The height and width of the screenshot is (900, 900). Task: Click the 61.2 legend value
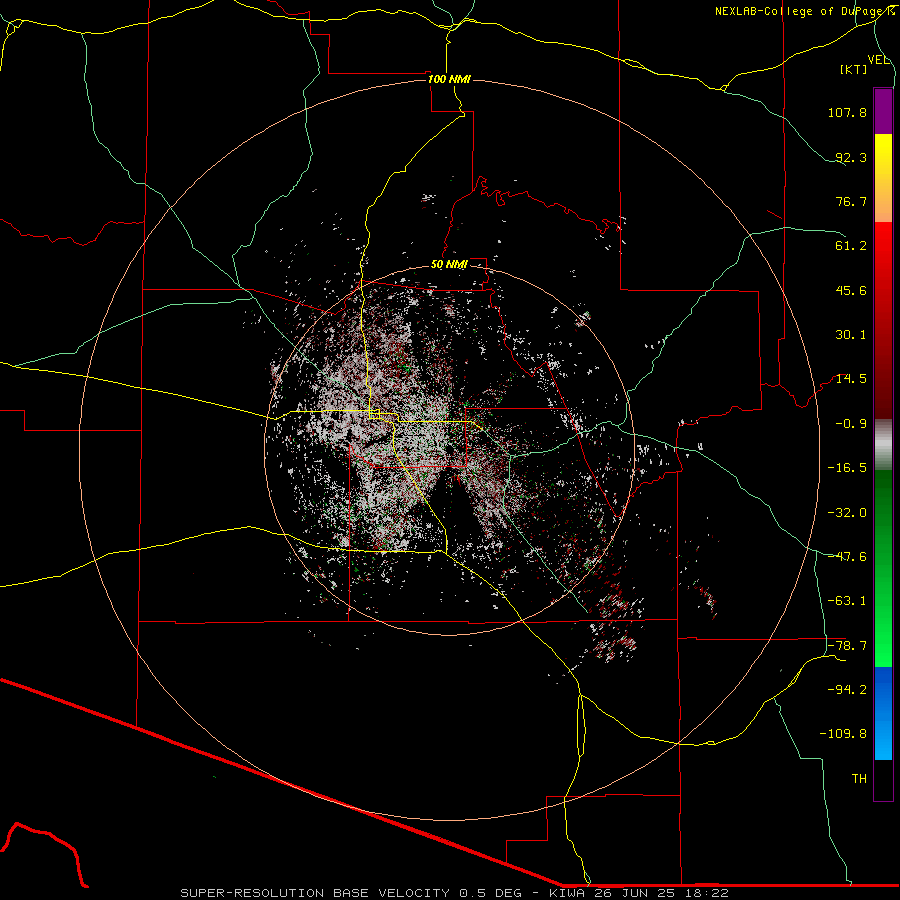[x=851, y=246]
